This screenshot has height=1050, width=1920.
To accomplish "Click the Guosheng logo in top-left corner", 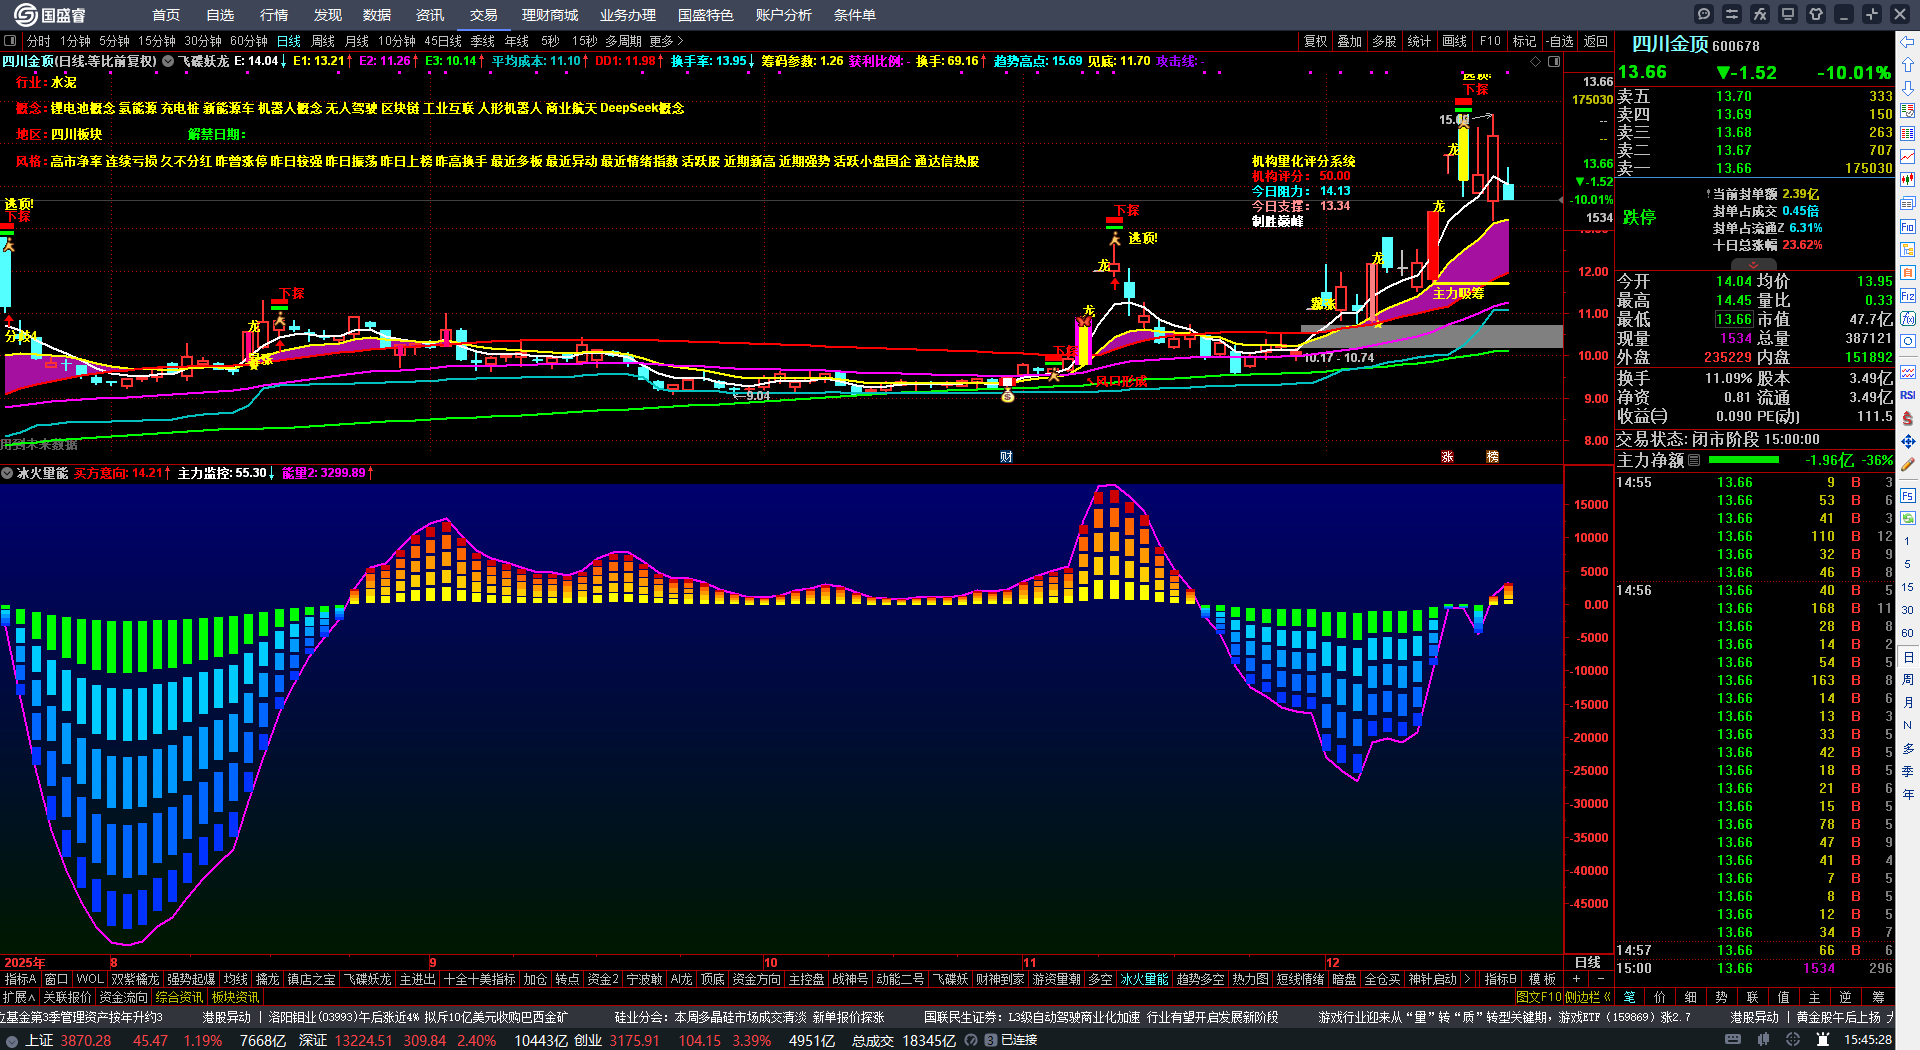I will pos(49,14).
